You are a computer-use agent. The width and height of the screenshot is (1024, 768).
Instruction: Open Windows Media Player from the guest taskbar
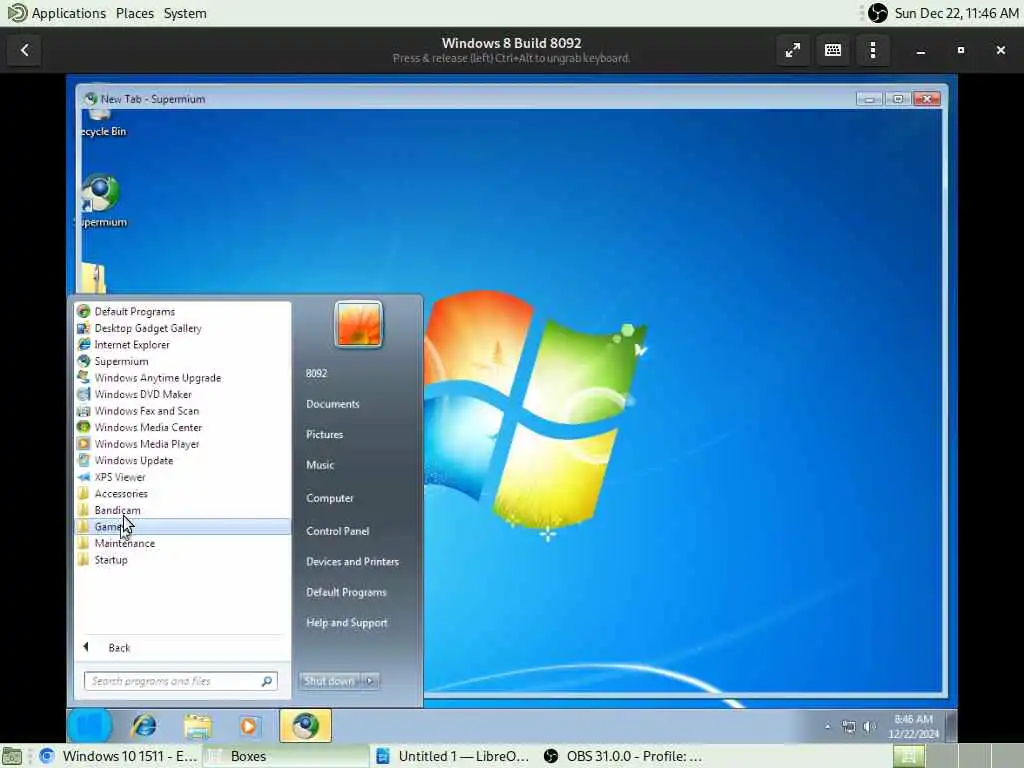pos(248,726)
